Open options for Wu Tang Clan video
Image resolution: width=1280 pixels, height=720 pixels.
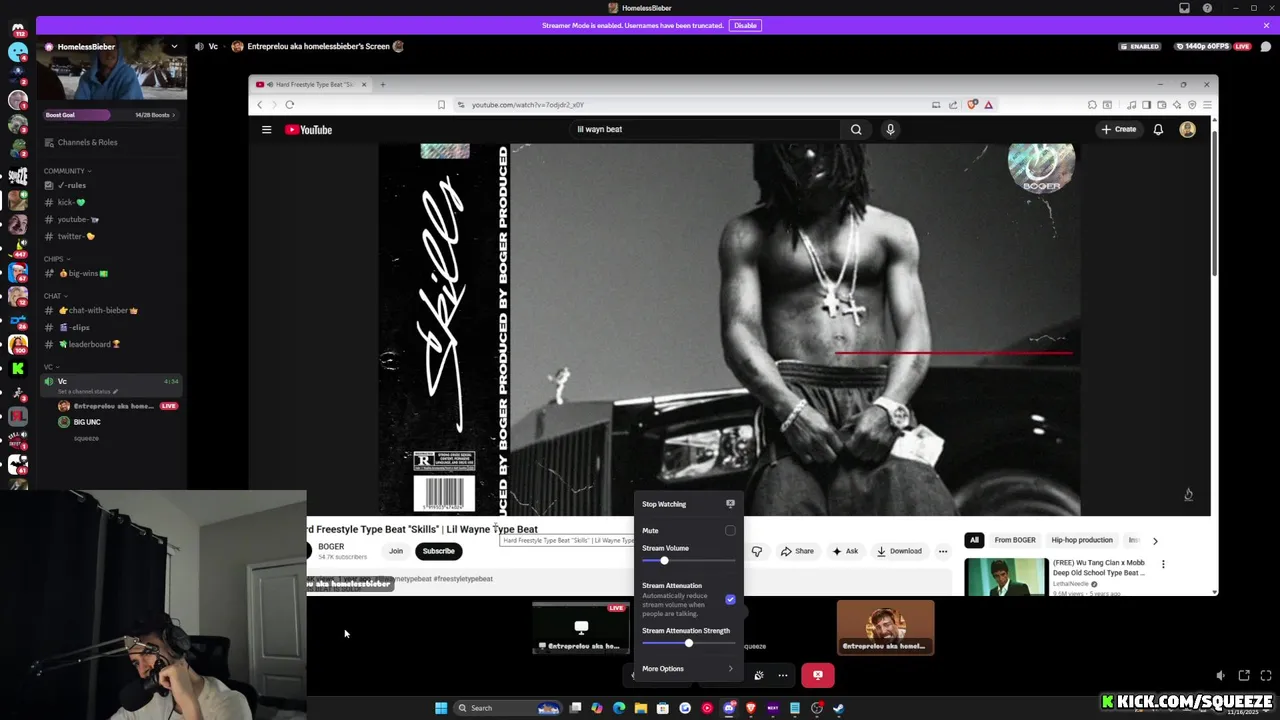[x=1163, y=565]
